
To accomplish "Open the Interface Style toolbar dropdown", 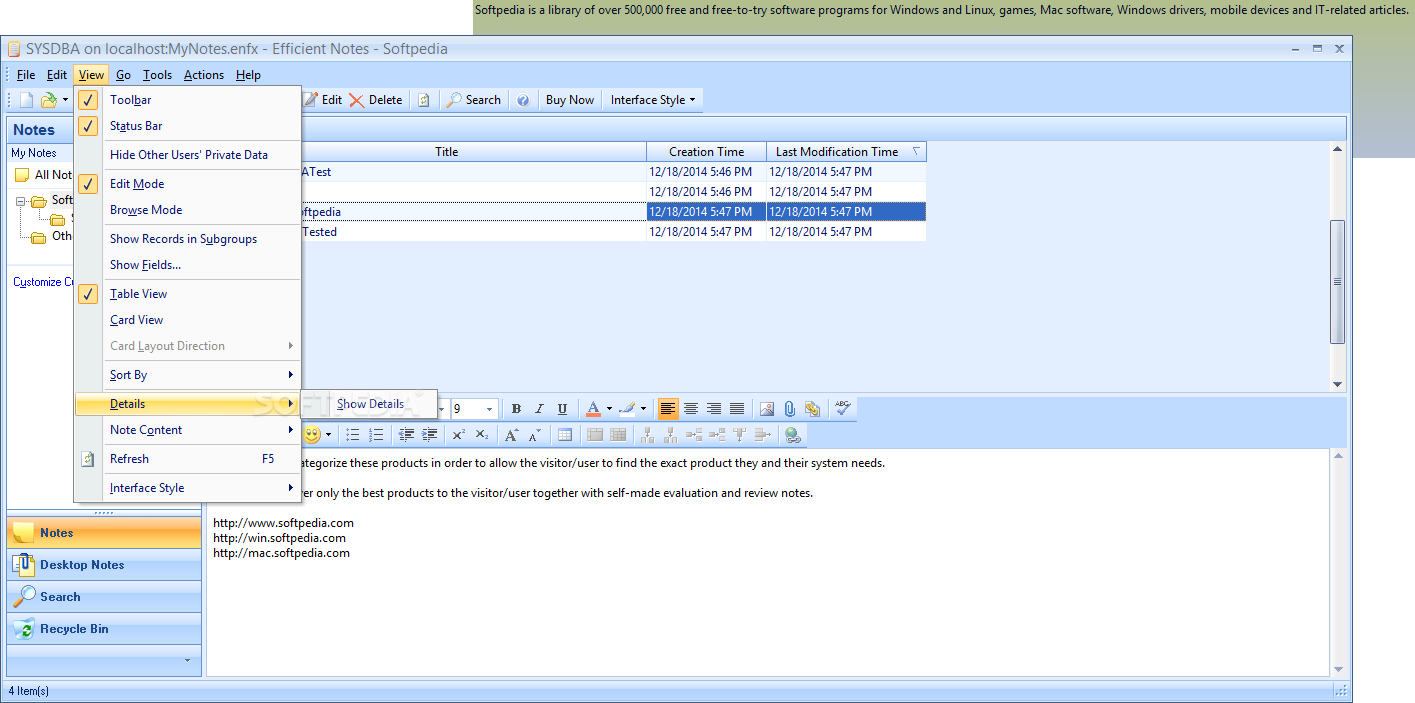I will (653, 100).
